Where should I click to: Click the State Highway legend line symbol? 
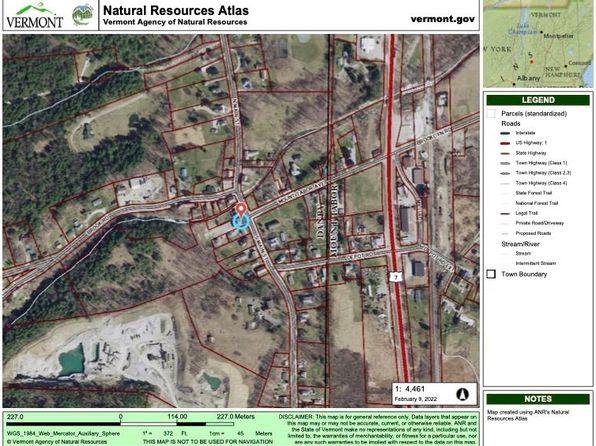click(x=505, y=153)
